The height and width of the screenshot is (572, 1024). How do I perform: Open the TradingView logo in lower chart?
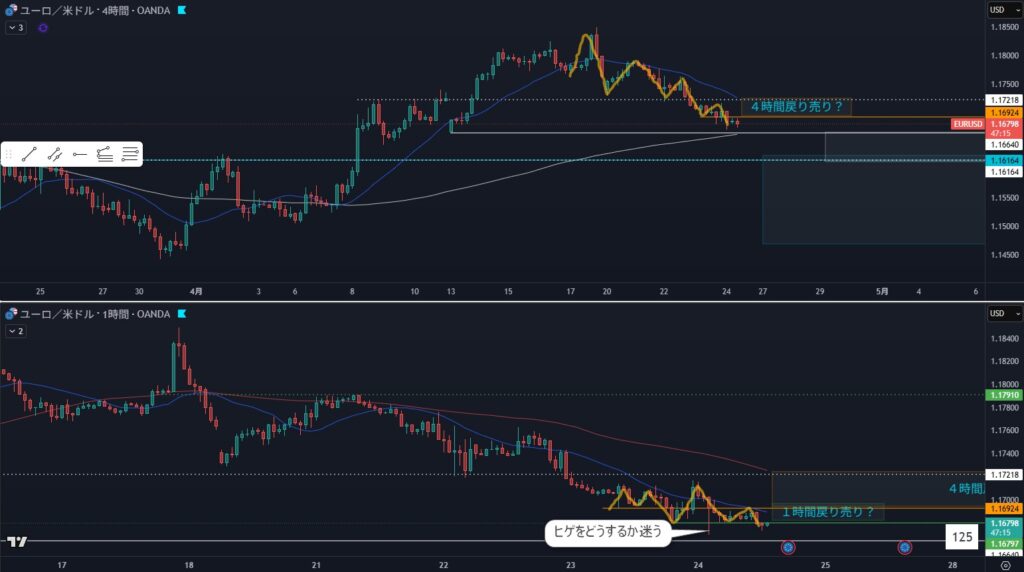click(x=16, y=542)
